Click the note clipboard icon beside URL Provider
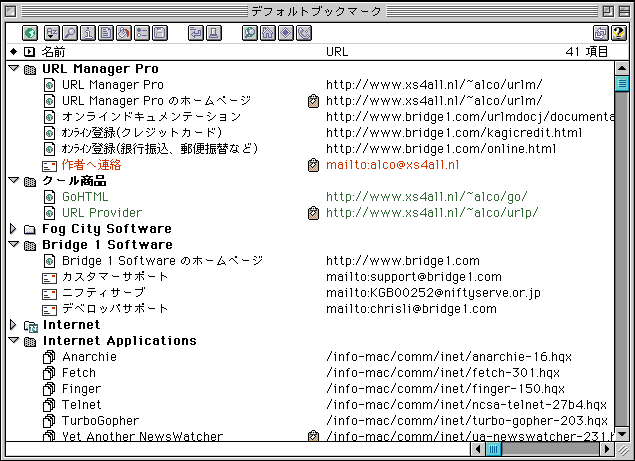Viewport: 635px width, 461px height. click(313, 213)
